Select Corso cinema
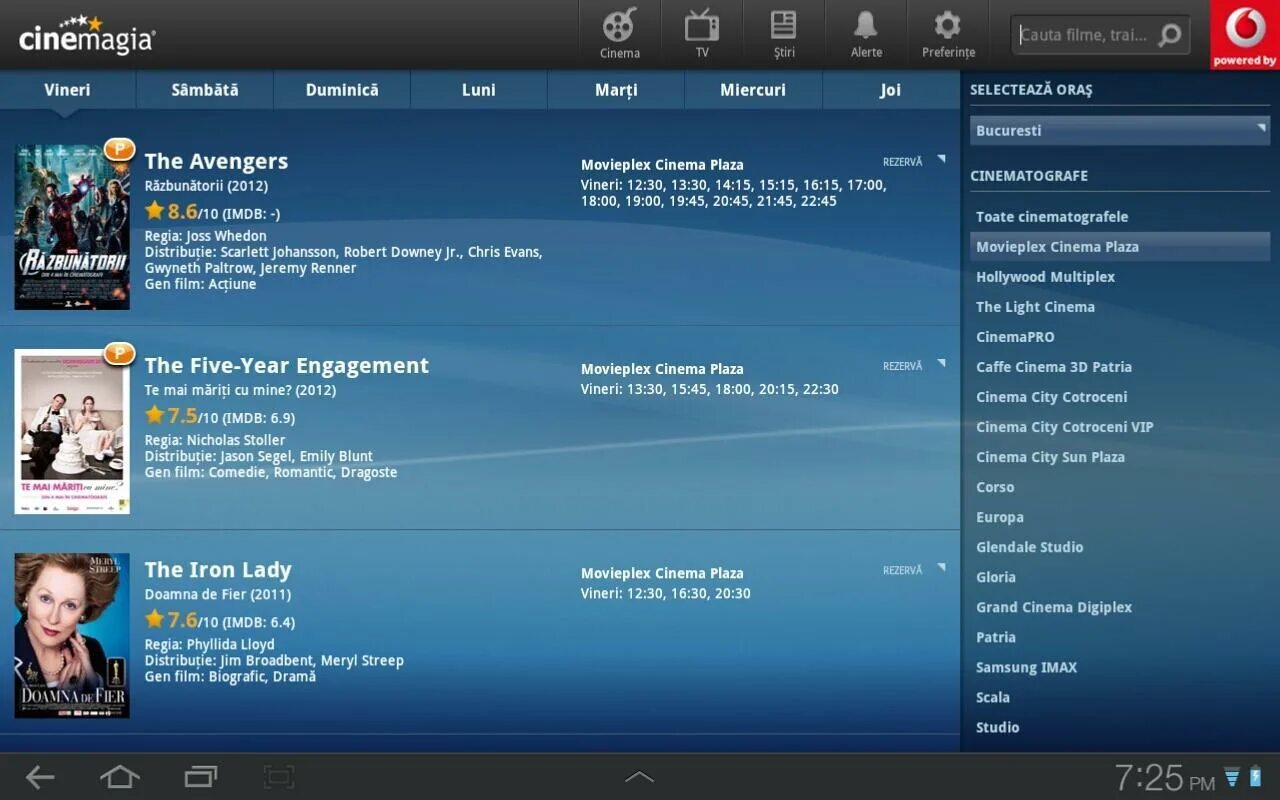Viewport: 1280px width, 800px height. point(995,487)
